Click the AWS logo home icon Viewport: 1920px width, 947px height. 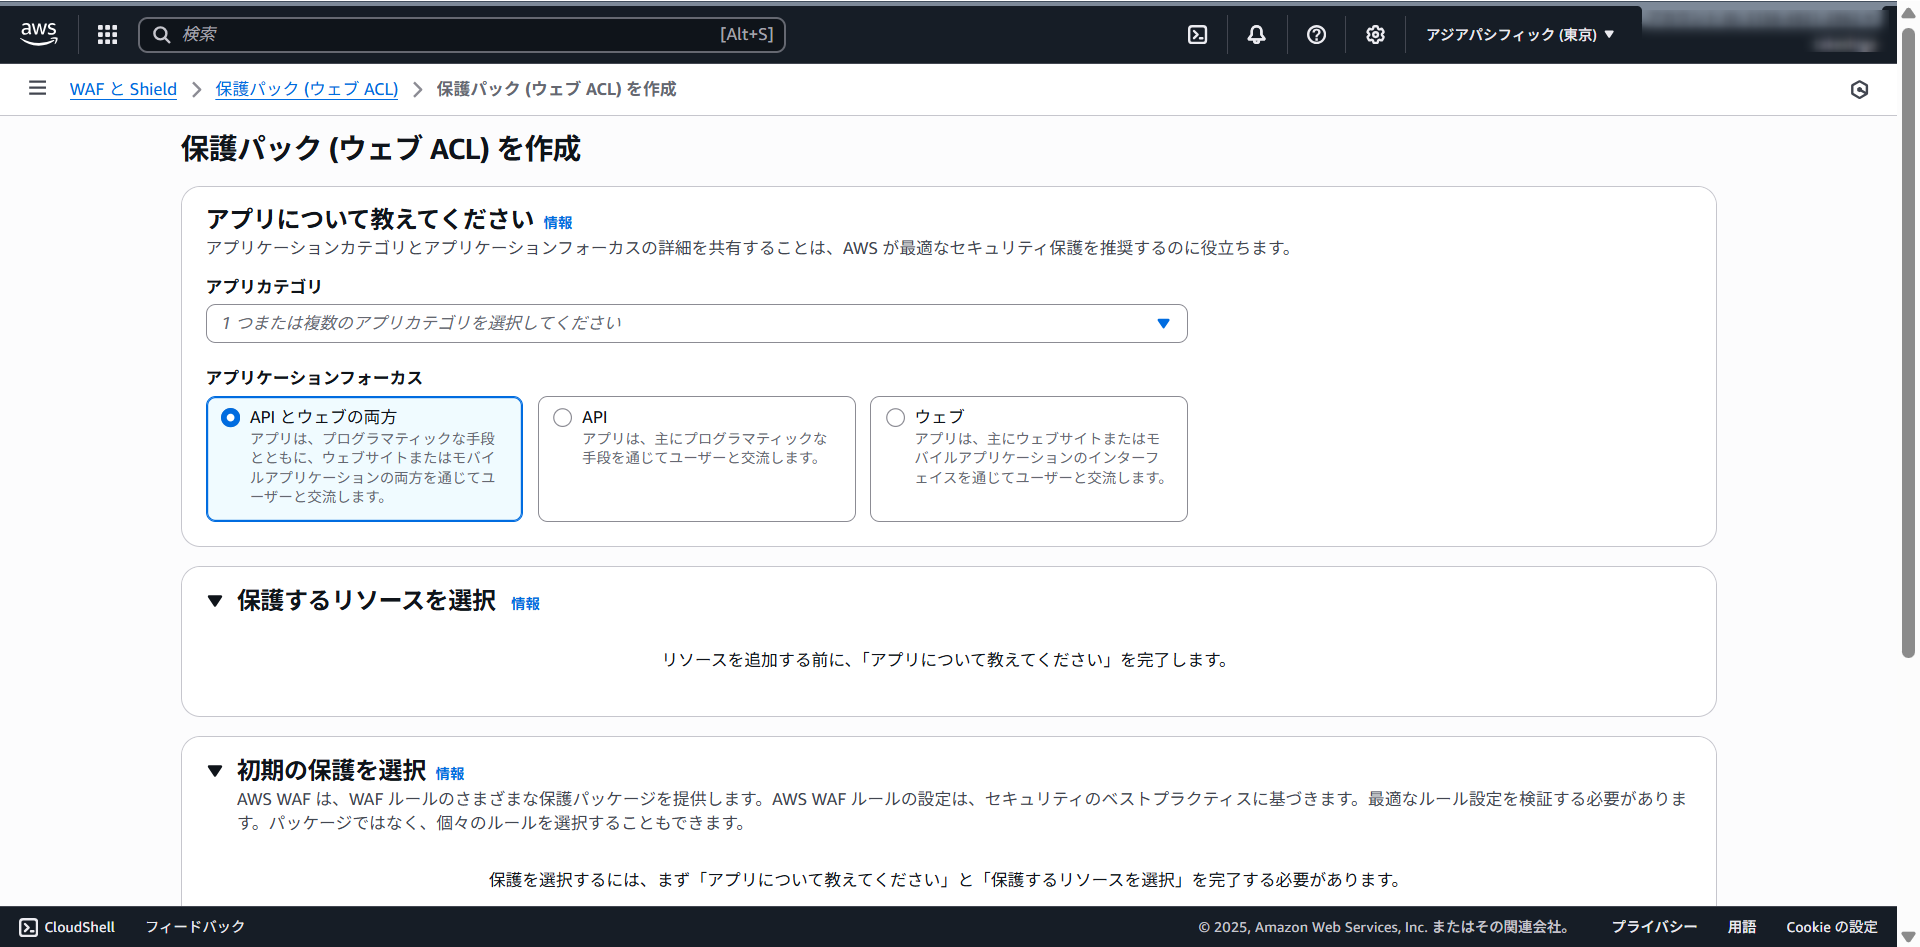pyautogui.click(x=39, y=34)
